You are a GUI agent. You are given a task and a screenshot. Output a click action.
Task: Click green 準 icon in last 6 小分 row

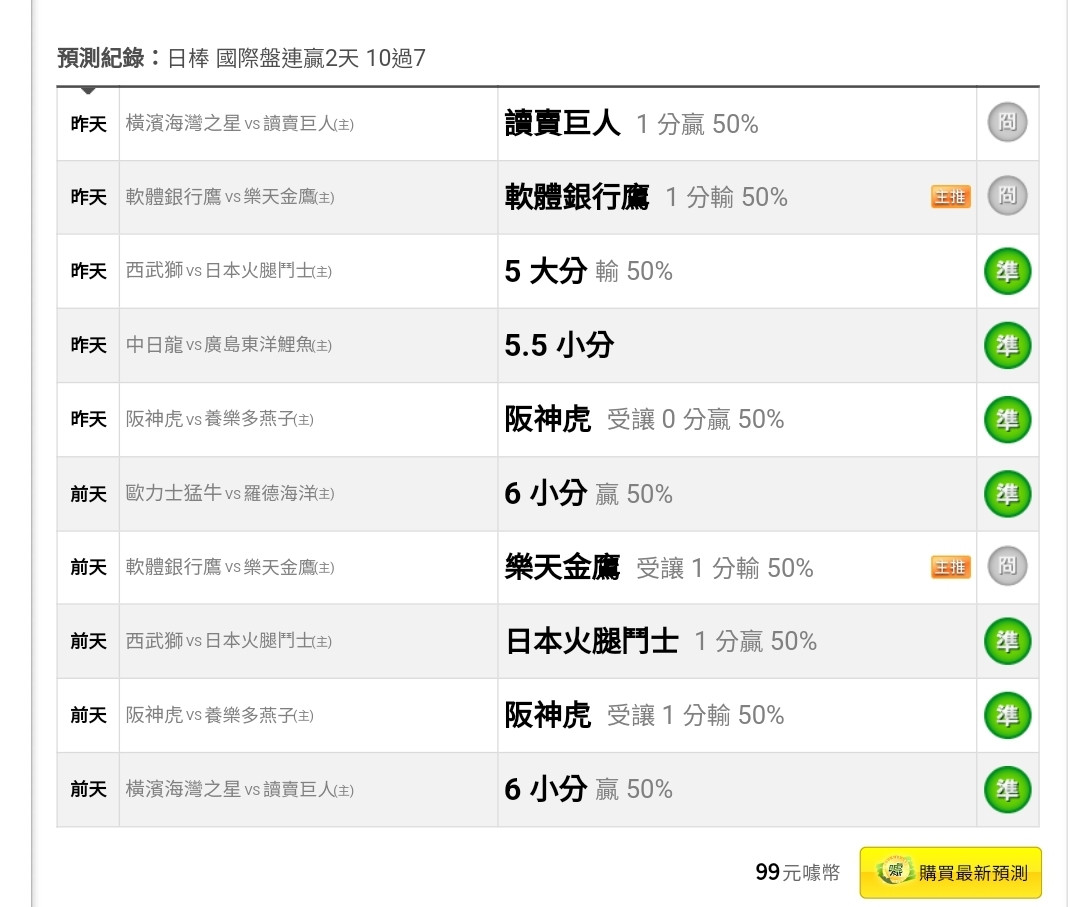click(1007, 789)
